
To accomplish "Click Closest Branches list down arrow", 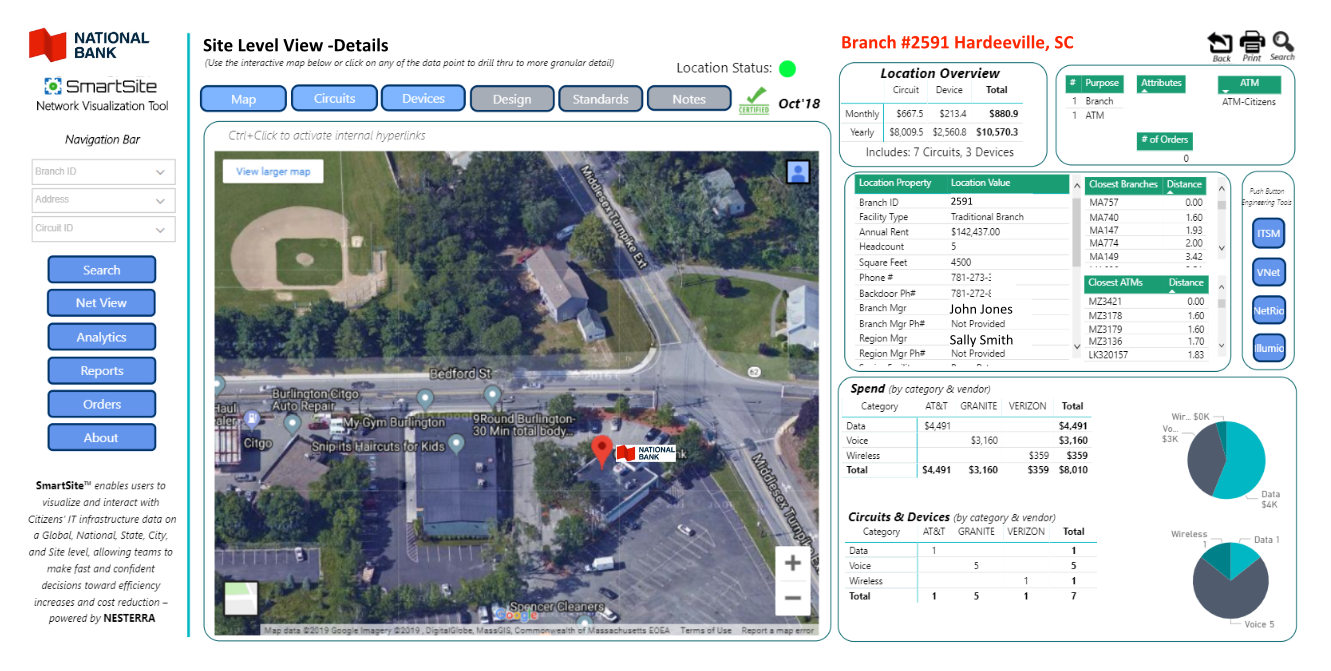I will click(x=1222, y=248).
